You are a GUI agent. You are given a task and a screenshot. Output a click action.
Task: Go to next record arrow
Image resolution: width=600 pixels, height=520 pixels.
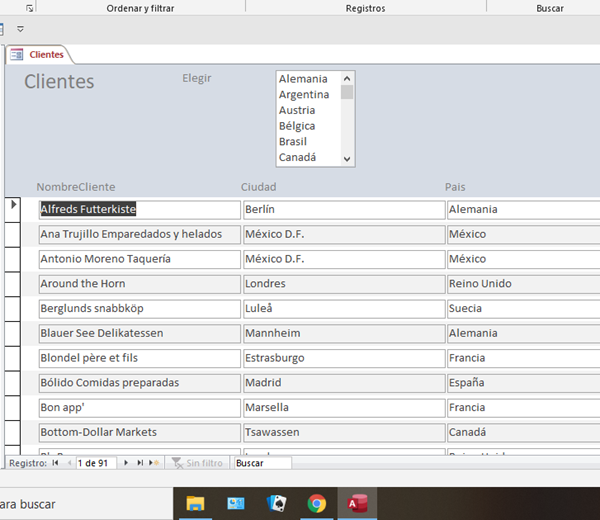(x=127, y=463)
